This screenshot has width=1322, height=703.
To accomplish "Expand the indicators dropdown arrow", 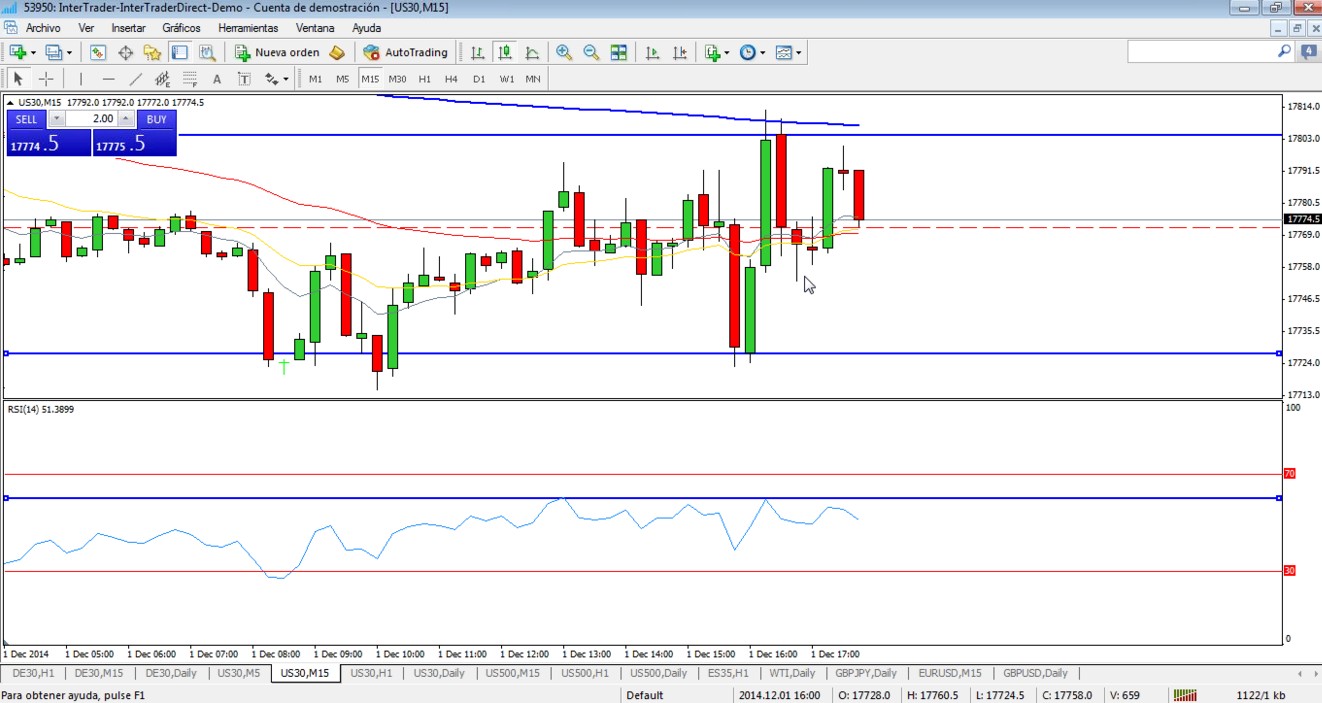I will (727, 53).
